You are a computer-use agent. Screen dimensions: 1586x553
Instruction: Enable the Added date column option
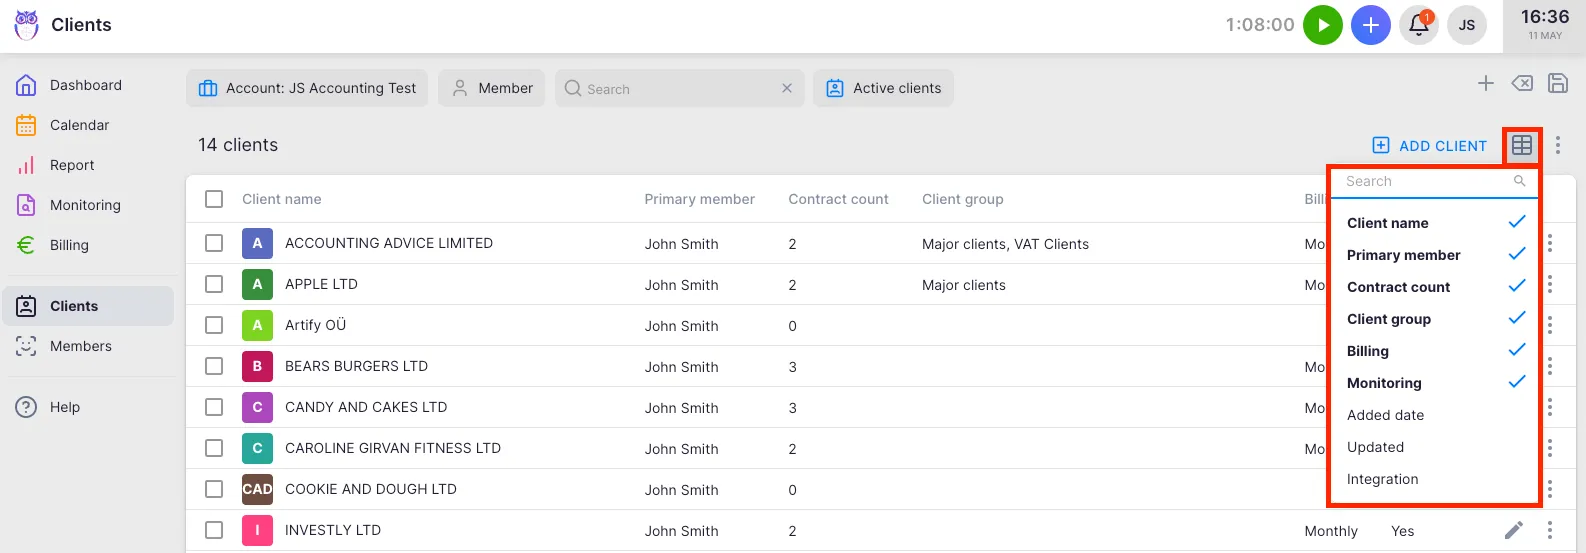coord(1385,415)
